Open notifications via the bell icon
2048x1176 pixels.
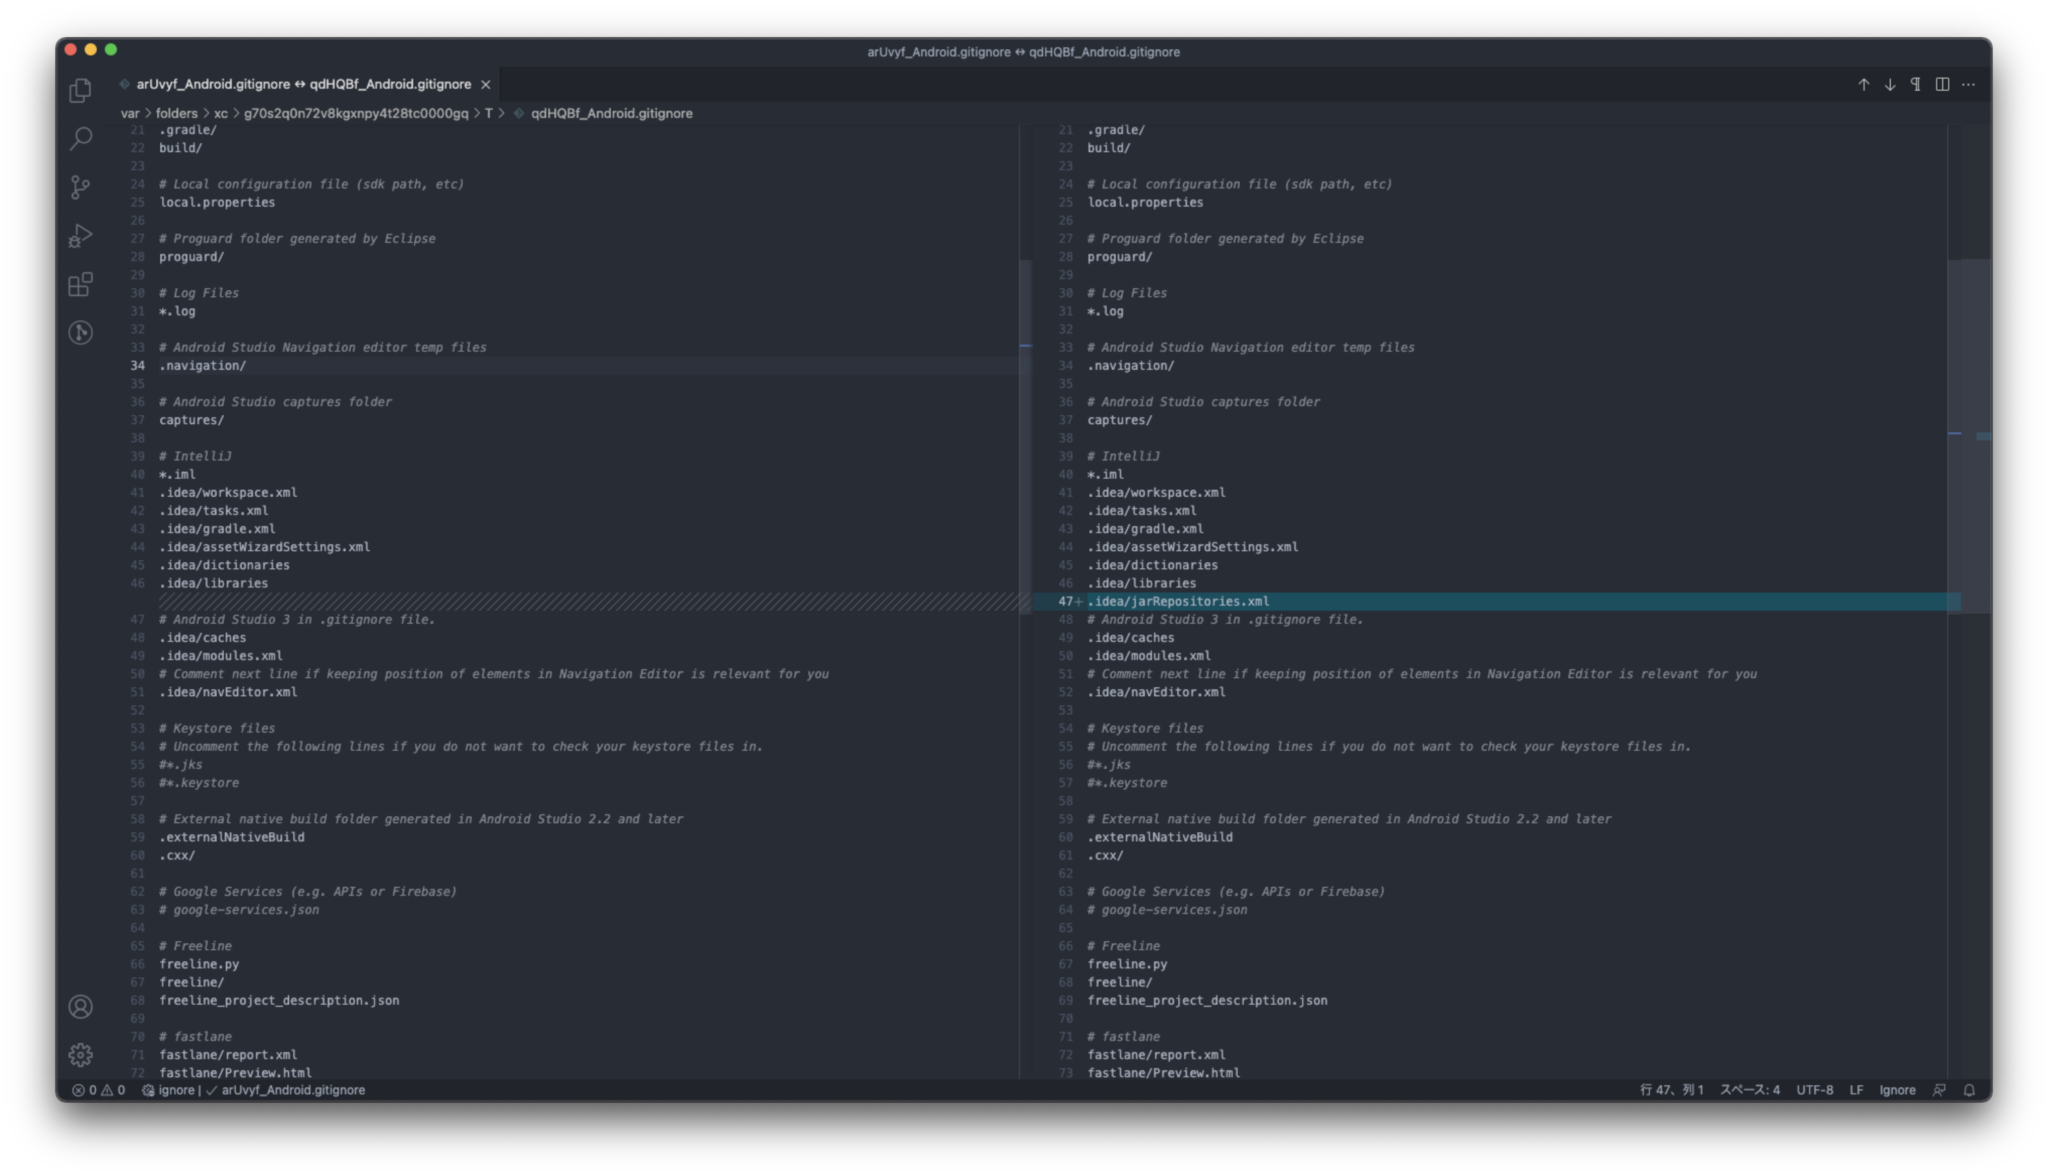tap(1969, 1090)
